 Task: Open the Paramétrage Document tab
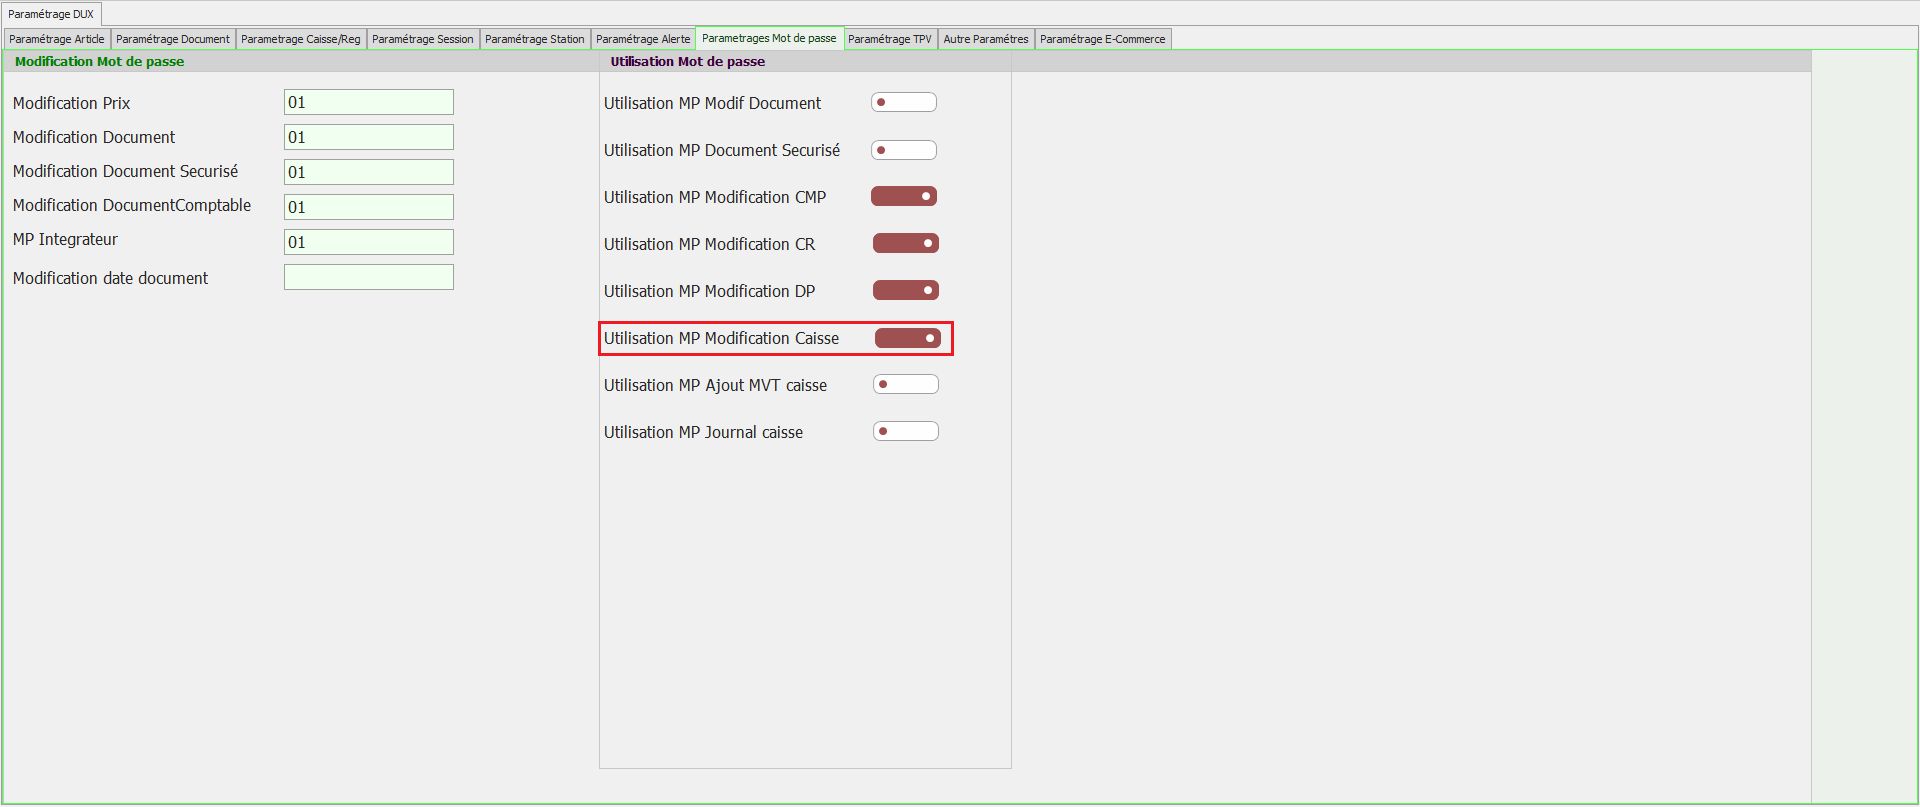[x=173, y=39]
